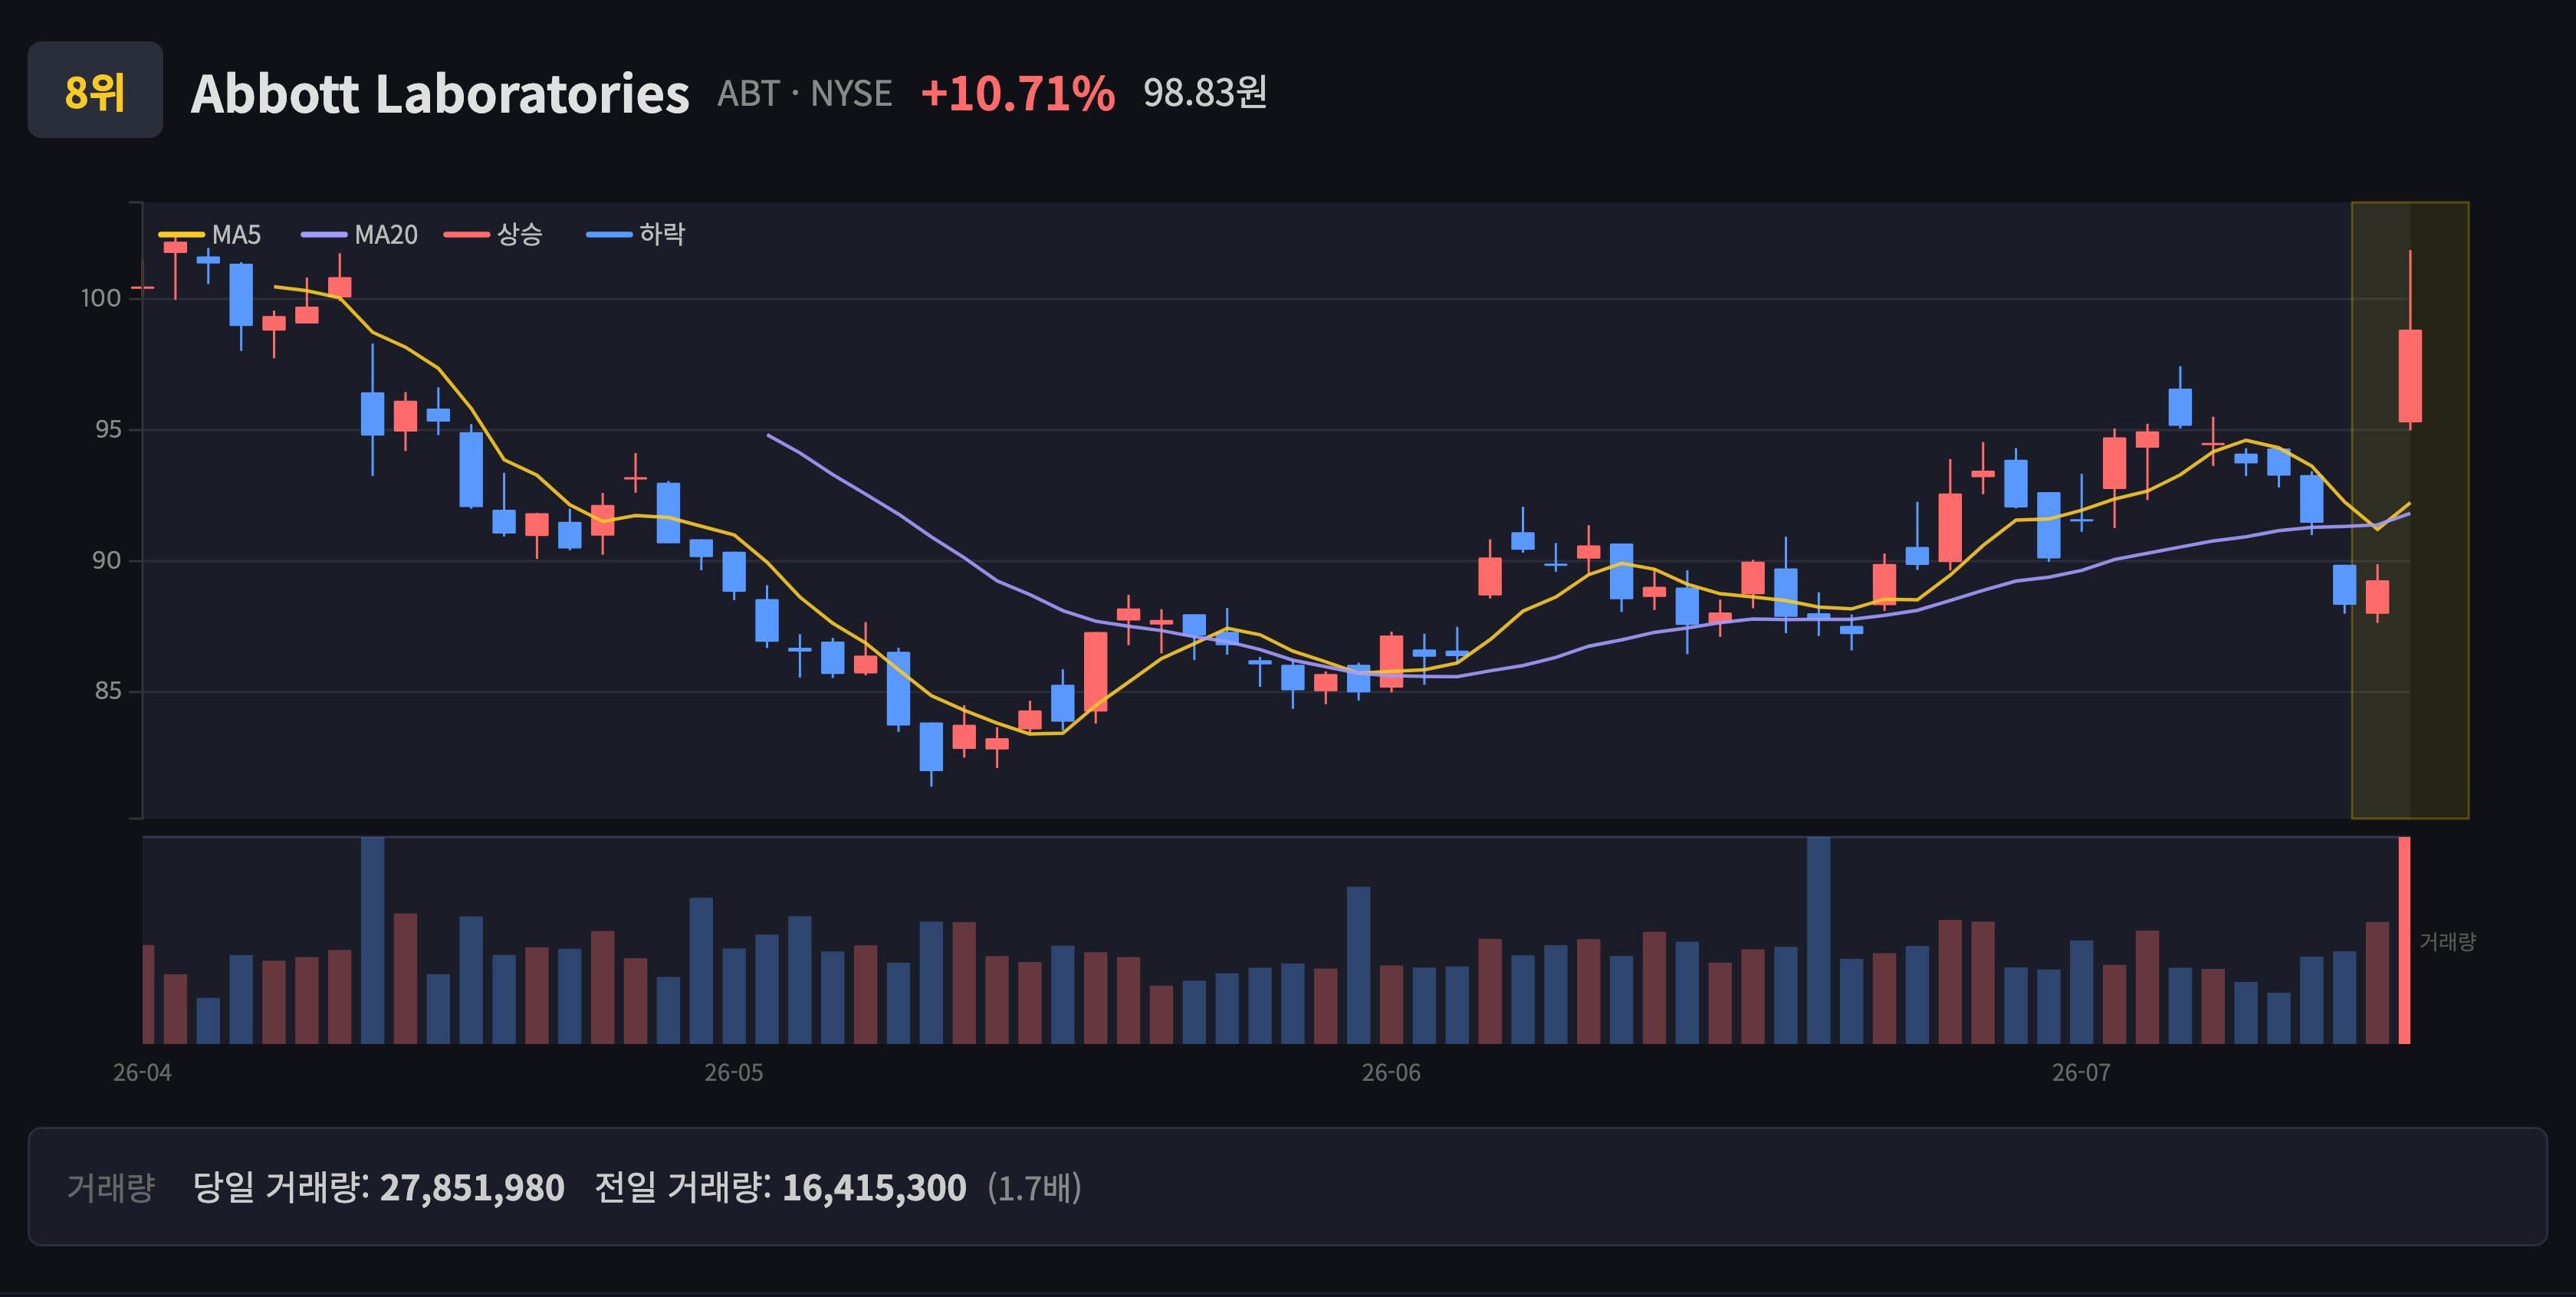Click the +10.71% change value
The height and width of the screenshot is (1297, 2576).
point(1018,94)
